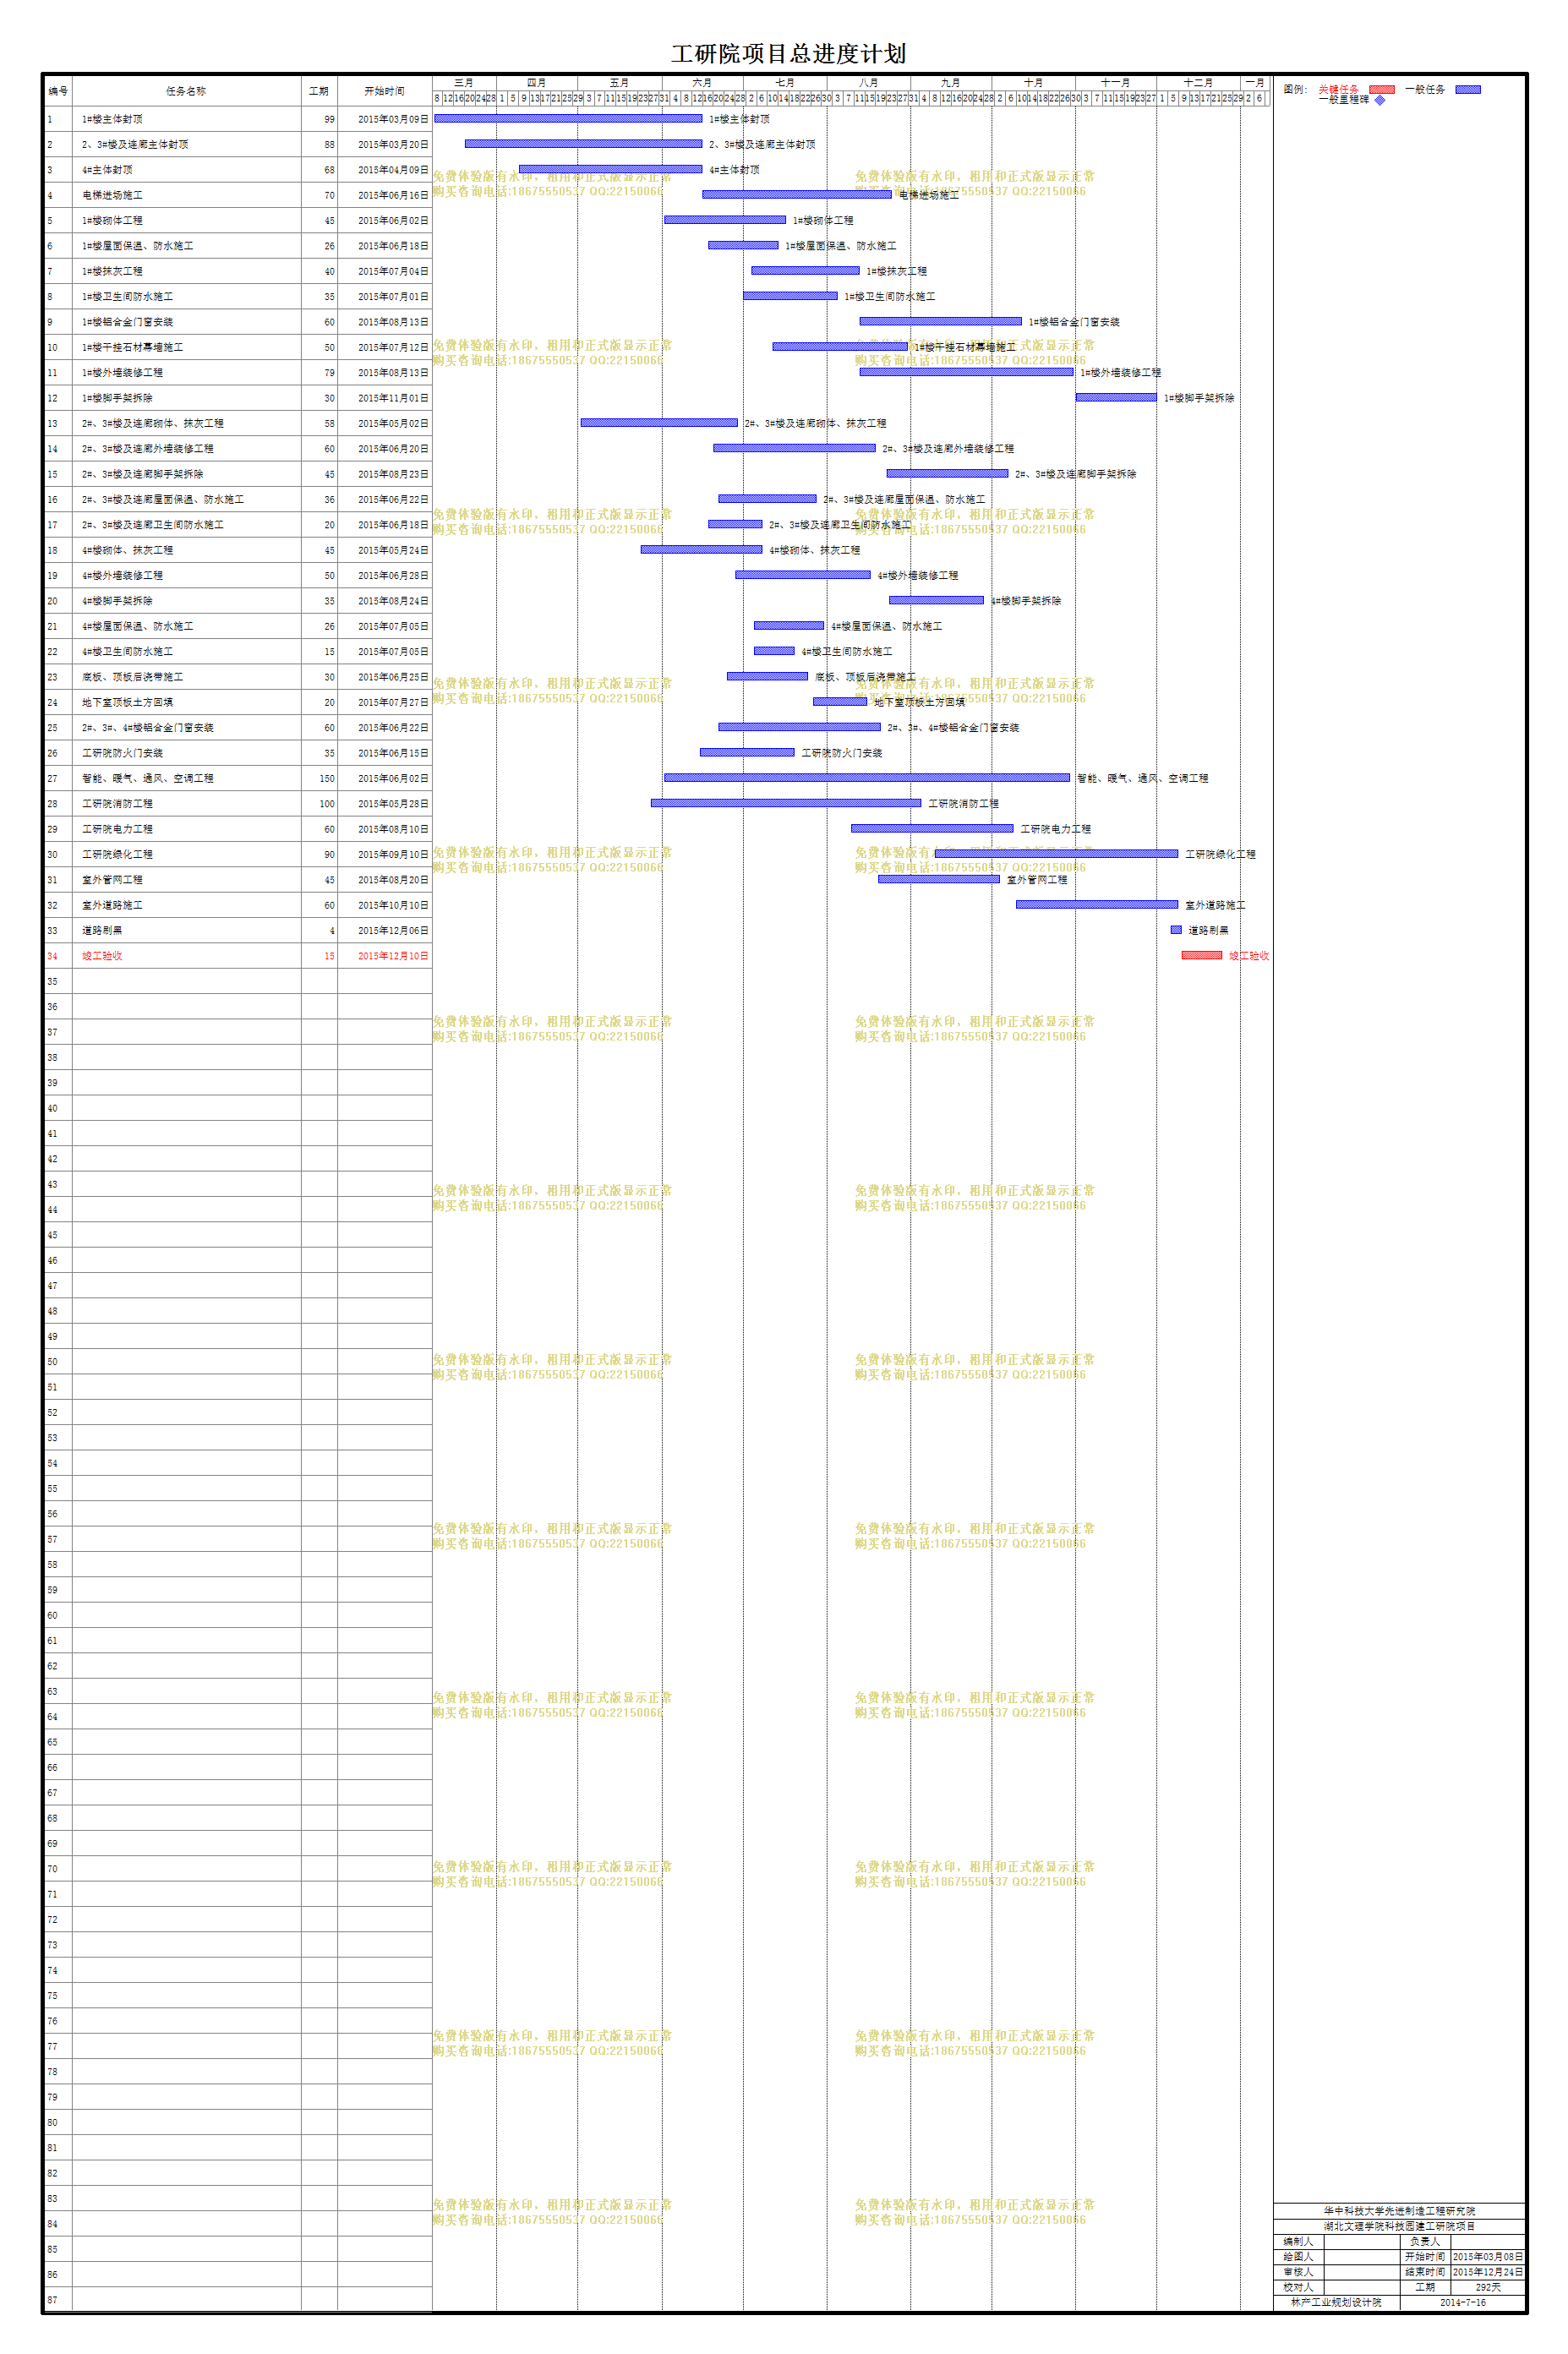Select task name cell 1#楼干挂石材幕墙施工 in the table
This screenshot has height=2354, width=1568.
click(186, 347)
